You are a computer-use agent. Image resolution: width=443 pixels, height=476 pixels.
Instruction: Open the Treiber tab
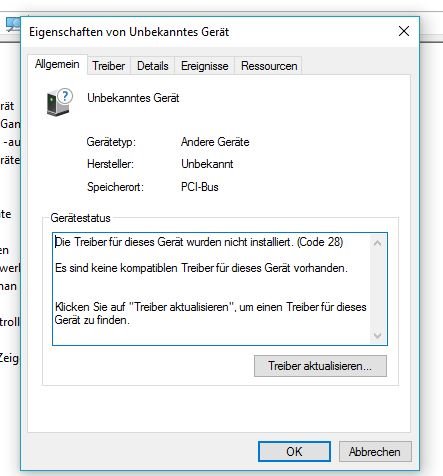tap(109, 66)
